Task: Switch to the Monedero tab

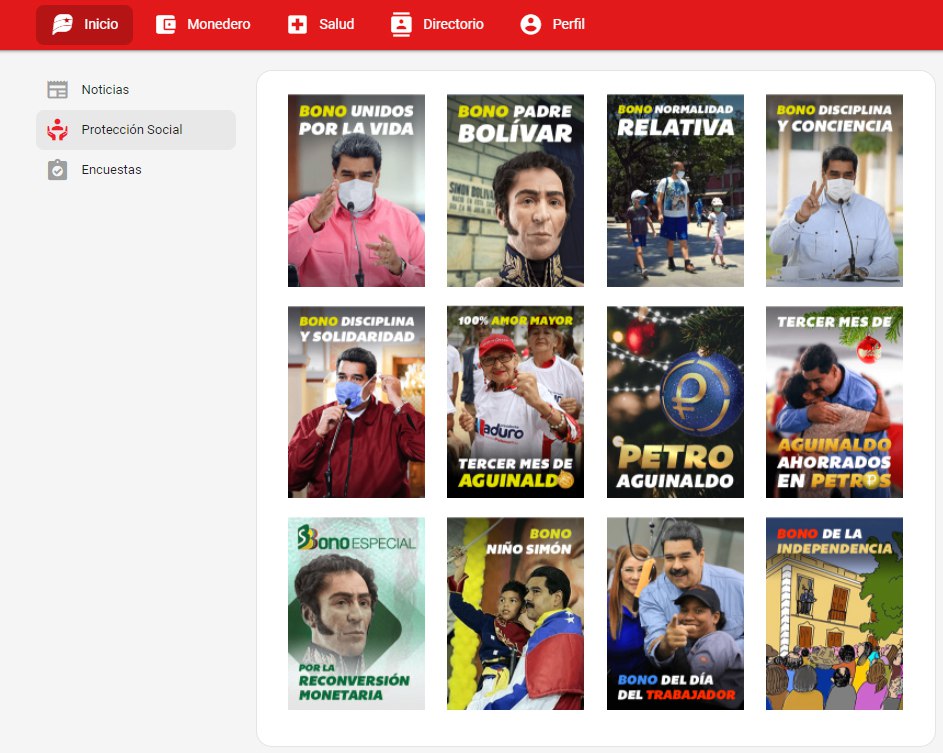Action: click(x=203, y=25)
